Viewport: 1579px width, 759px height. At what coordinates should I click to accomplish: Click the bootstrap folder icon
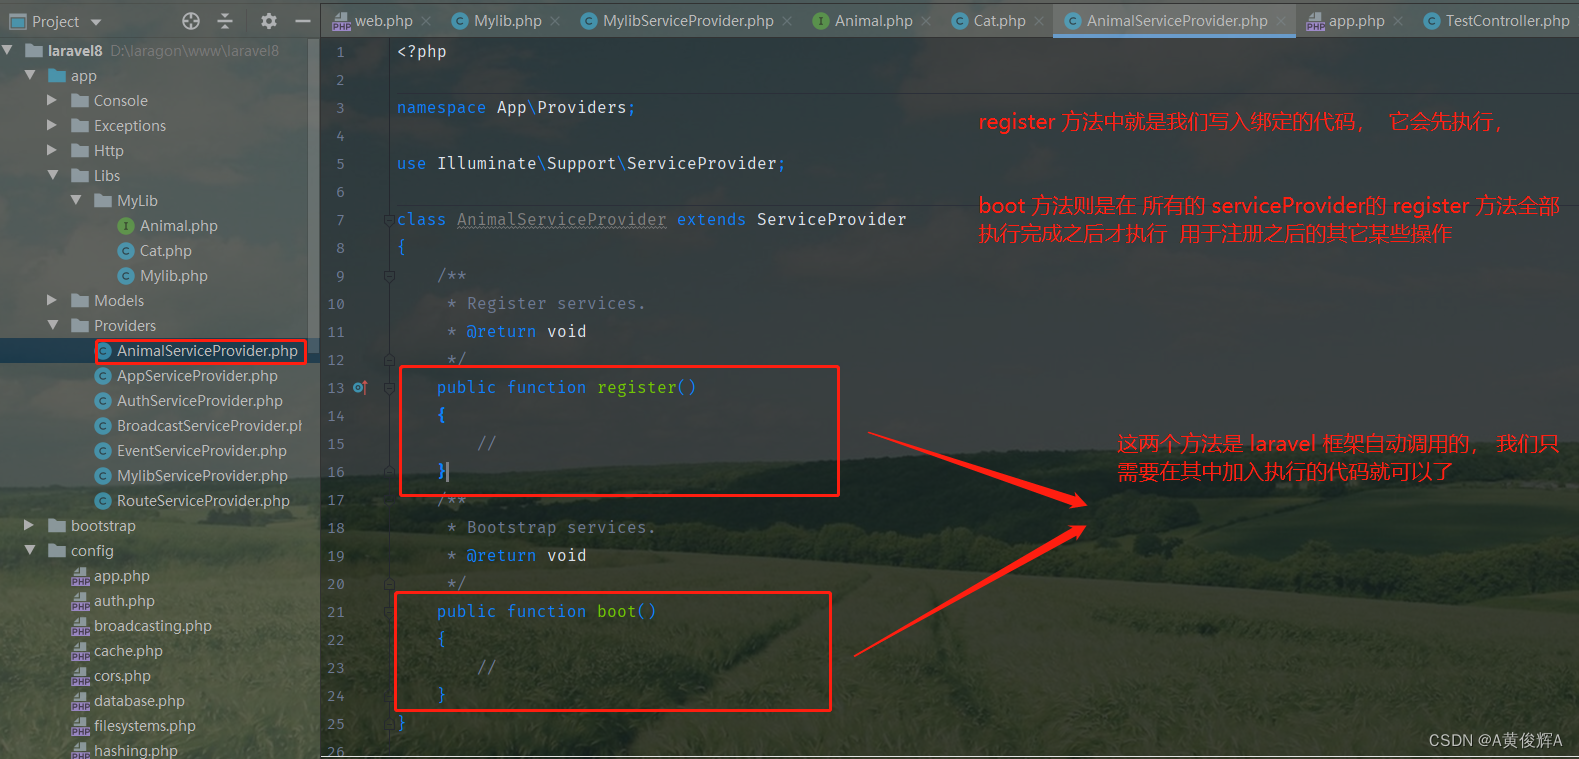tap(58, 526)
